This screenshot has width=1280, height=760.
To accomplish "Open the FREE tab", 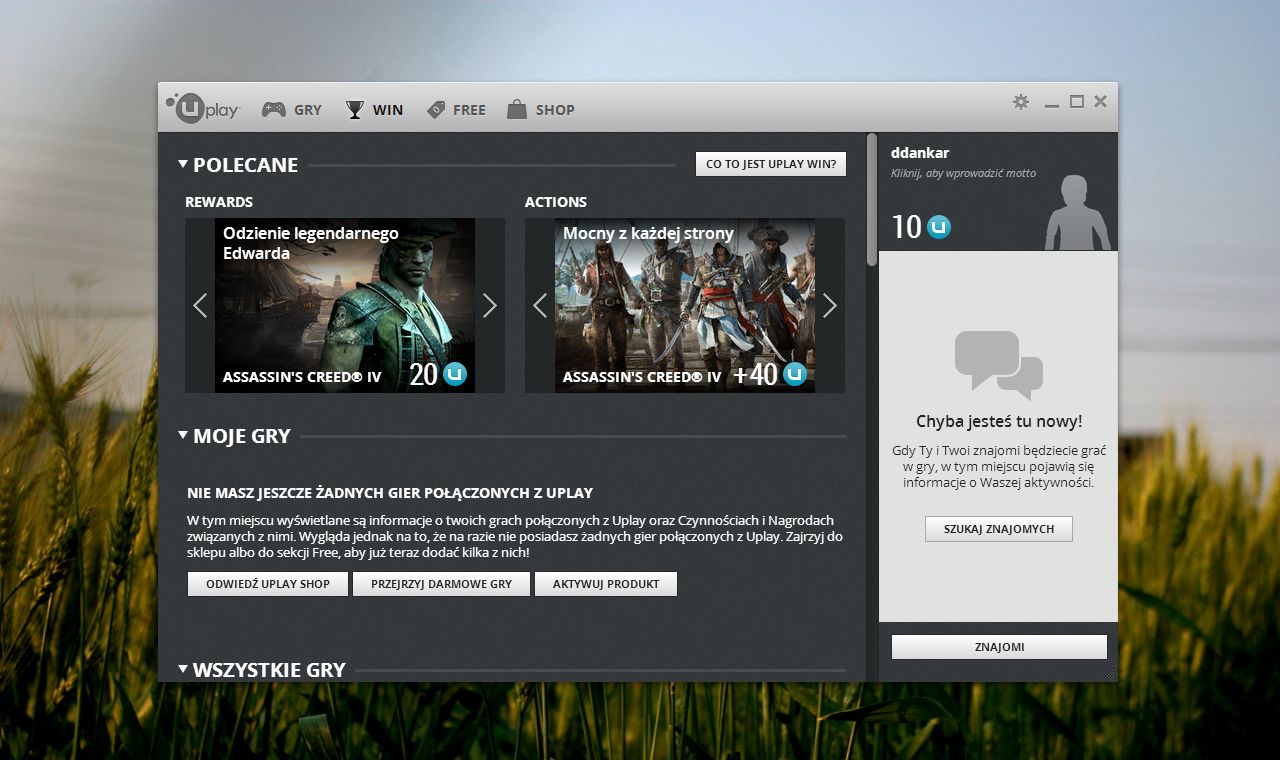I will [456, 110].
